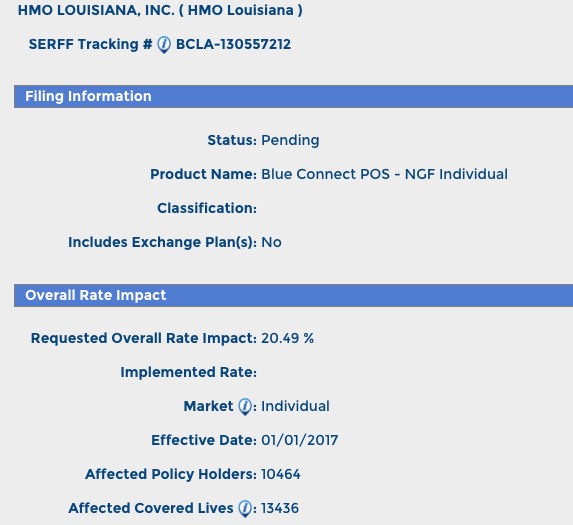Image resolution: width=573 pixels, height=525 pixels.
Task: Click the effective date 01/01/2017
Action: click(x=300, y=440)
